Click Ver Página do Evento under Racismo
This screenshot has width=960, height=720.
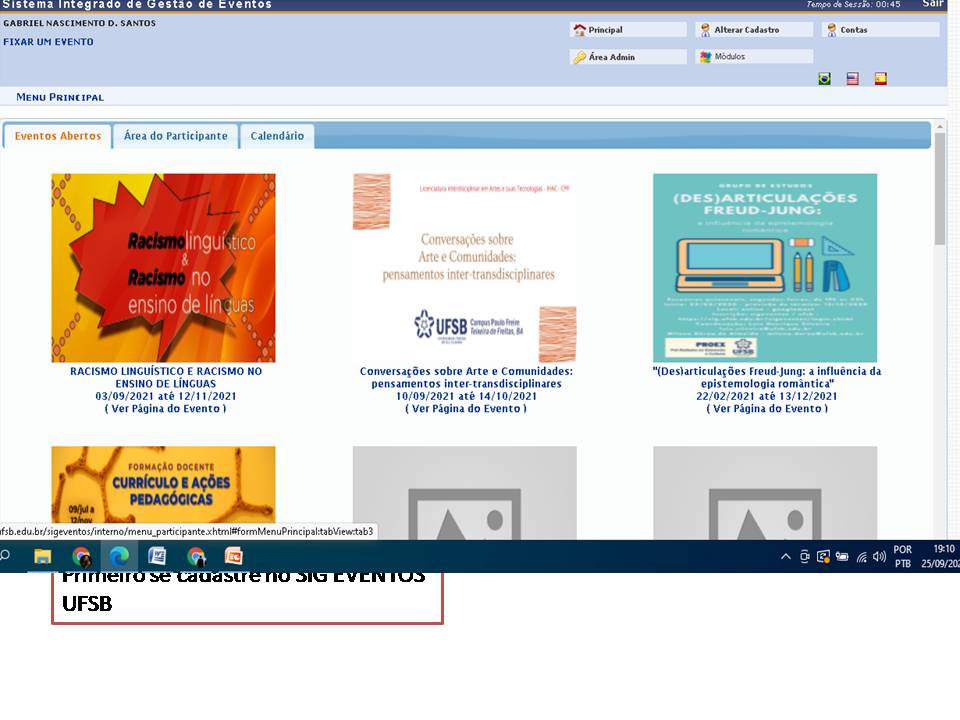(x=165, y=408)
